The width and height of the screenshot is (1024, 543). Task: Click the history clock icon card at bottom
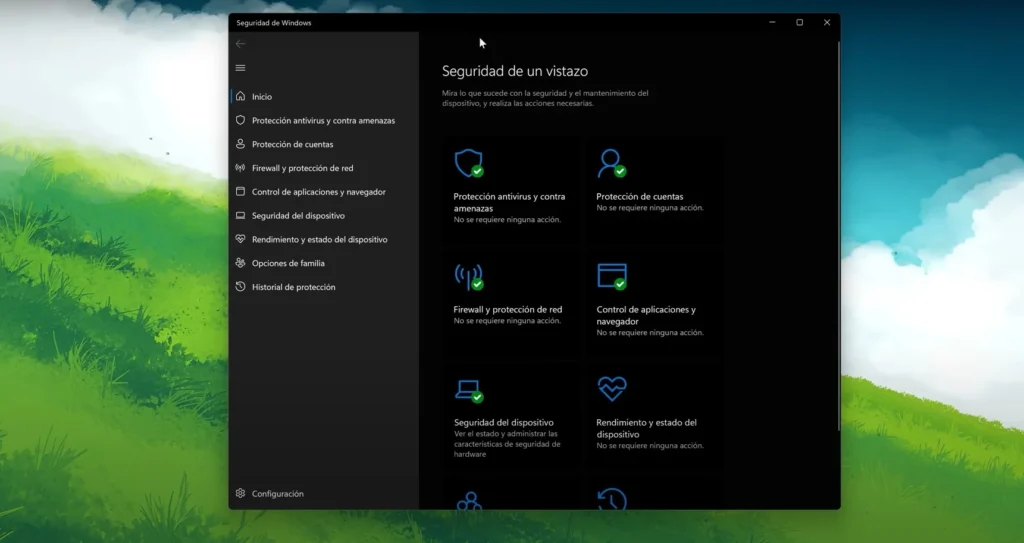(x=612, y=499)
